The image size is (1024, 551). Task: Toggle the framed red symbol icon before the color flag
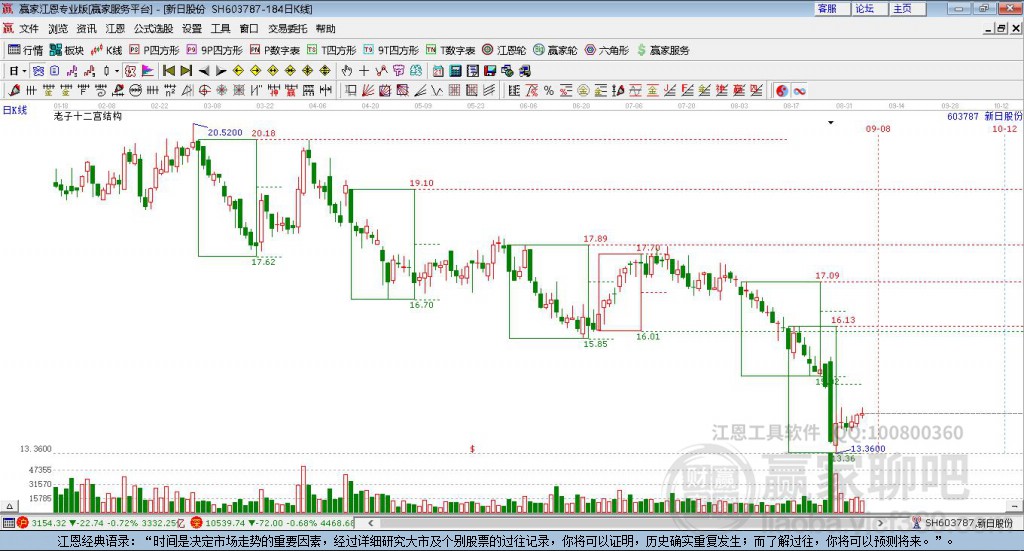(129, 71)
